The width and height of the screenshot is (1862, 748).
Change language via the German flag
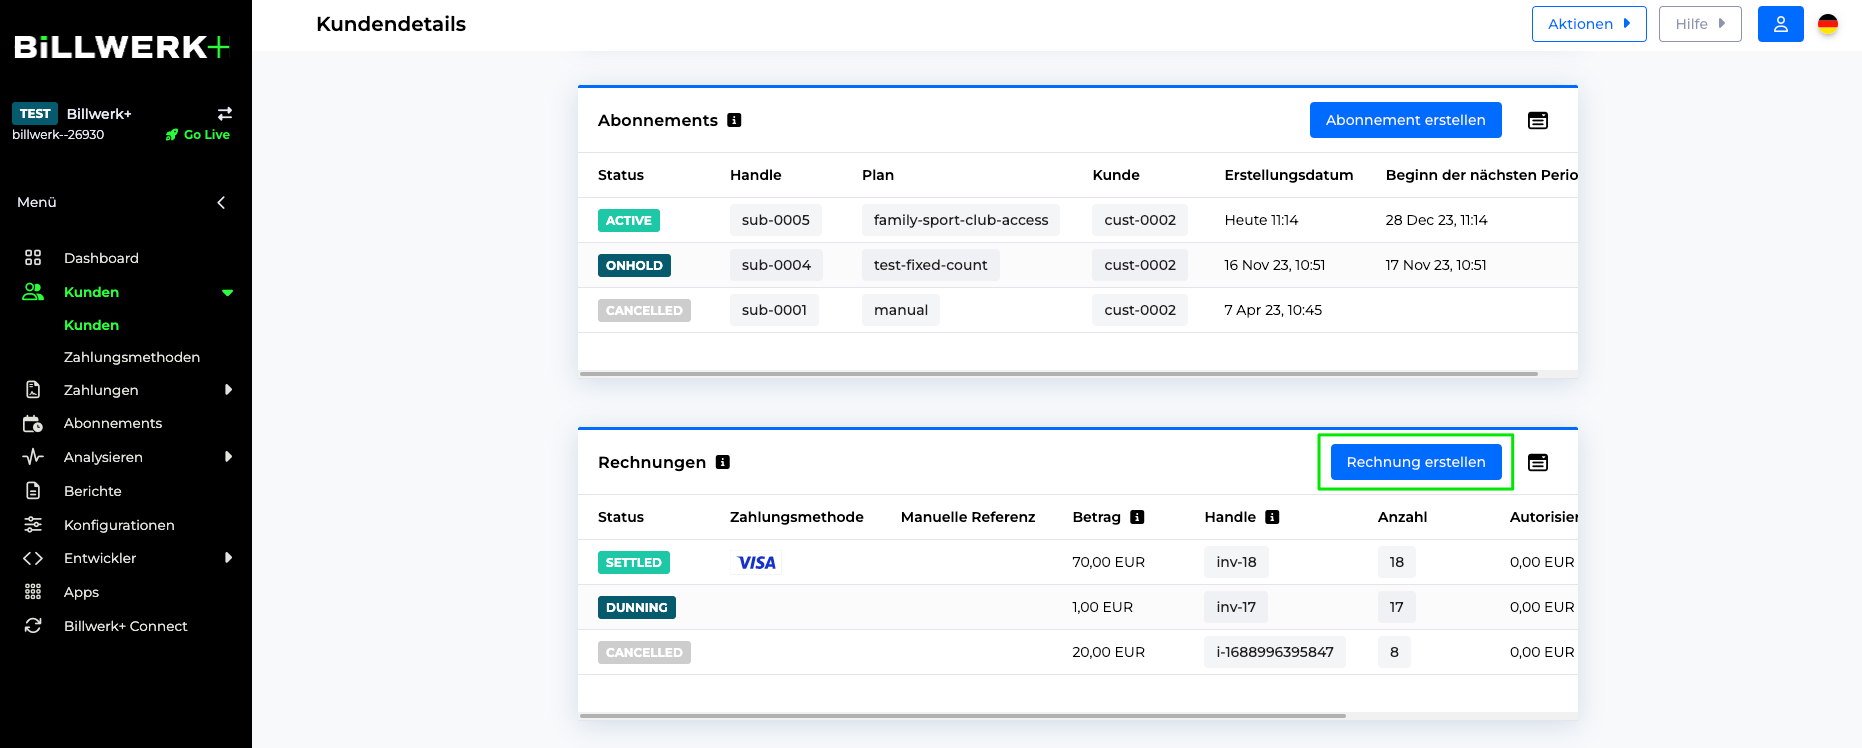coord(1828,24)
